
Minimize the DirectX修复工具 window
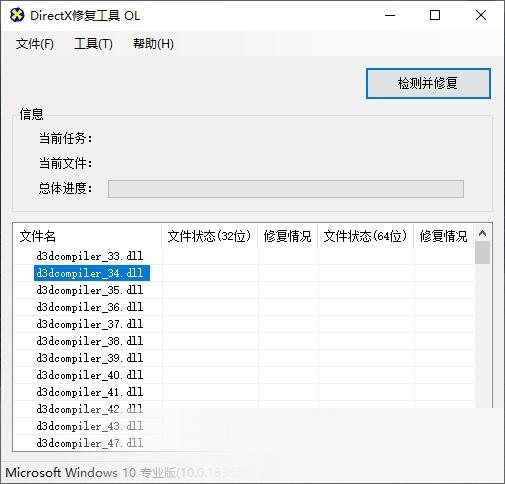(390, 15)
